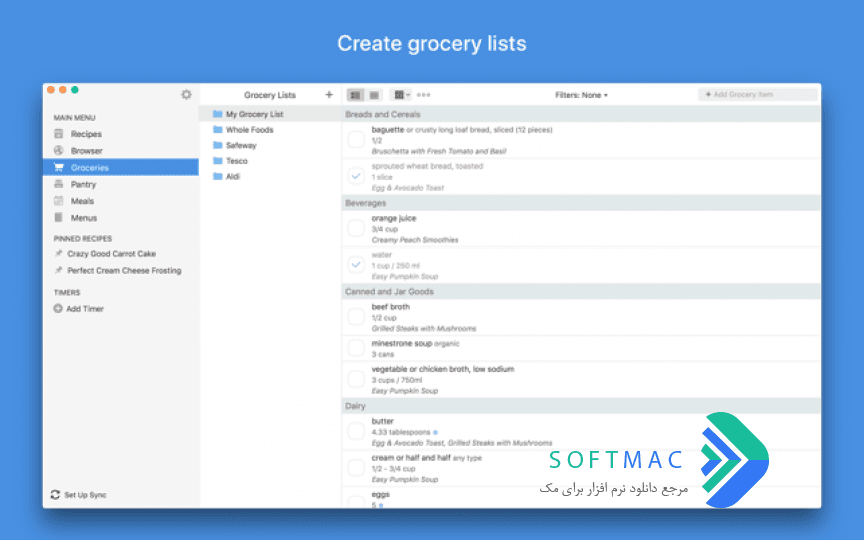Add a new grocery list with plus
The height and width of the screenshot is (540, 864).
(x=329, y=95)
